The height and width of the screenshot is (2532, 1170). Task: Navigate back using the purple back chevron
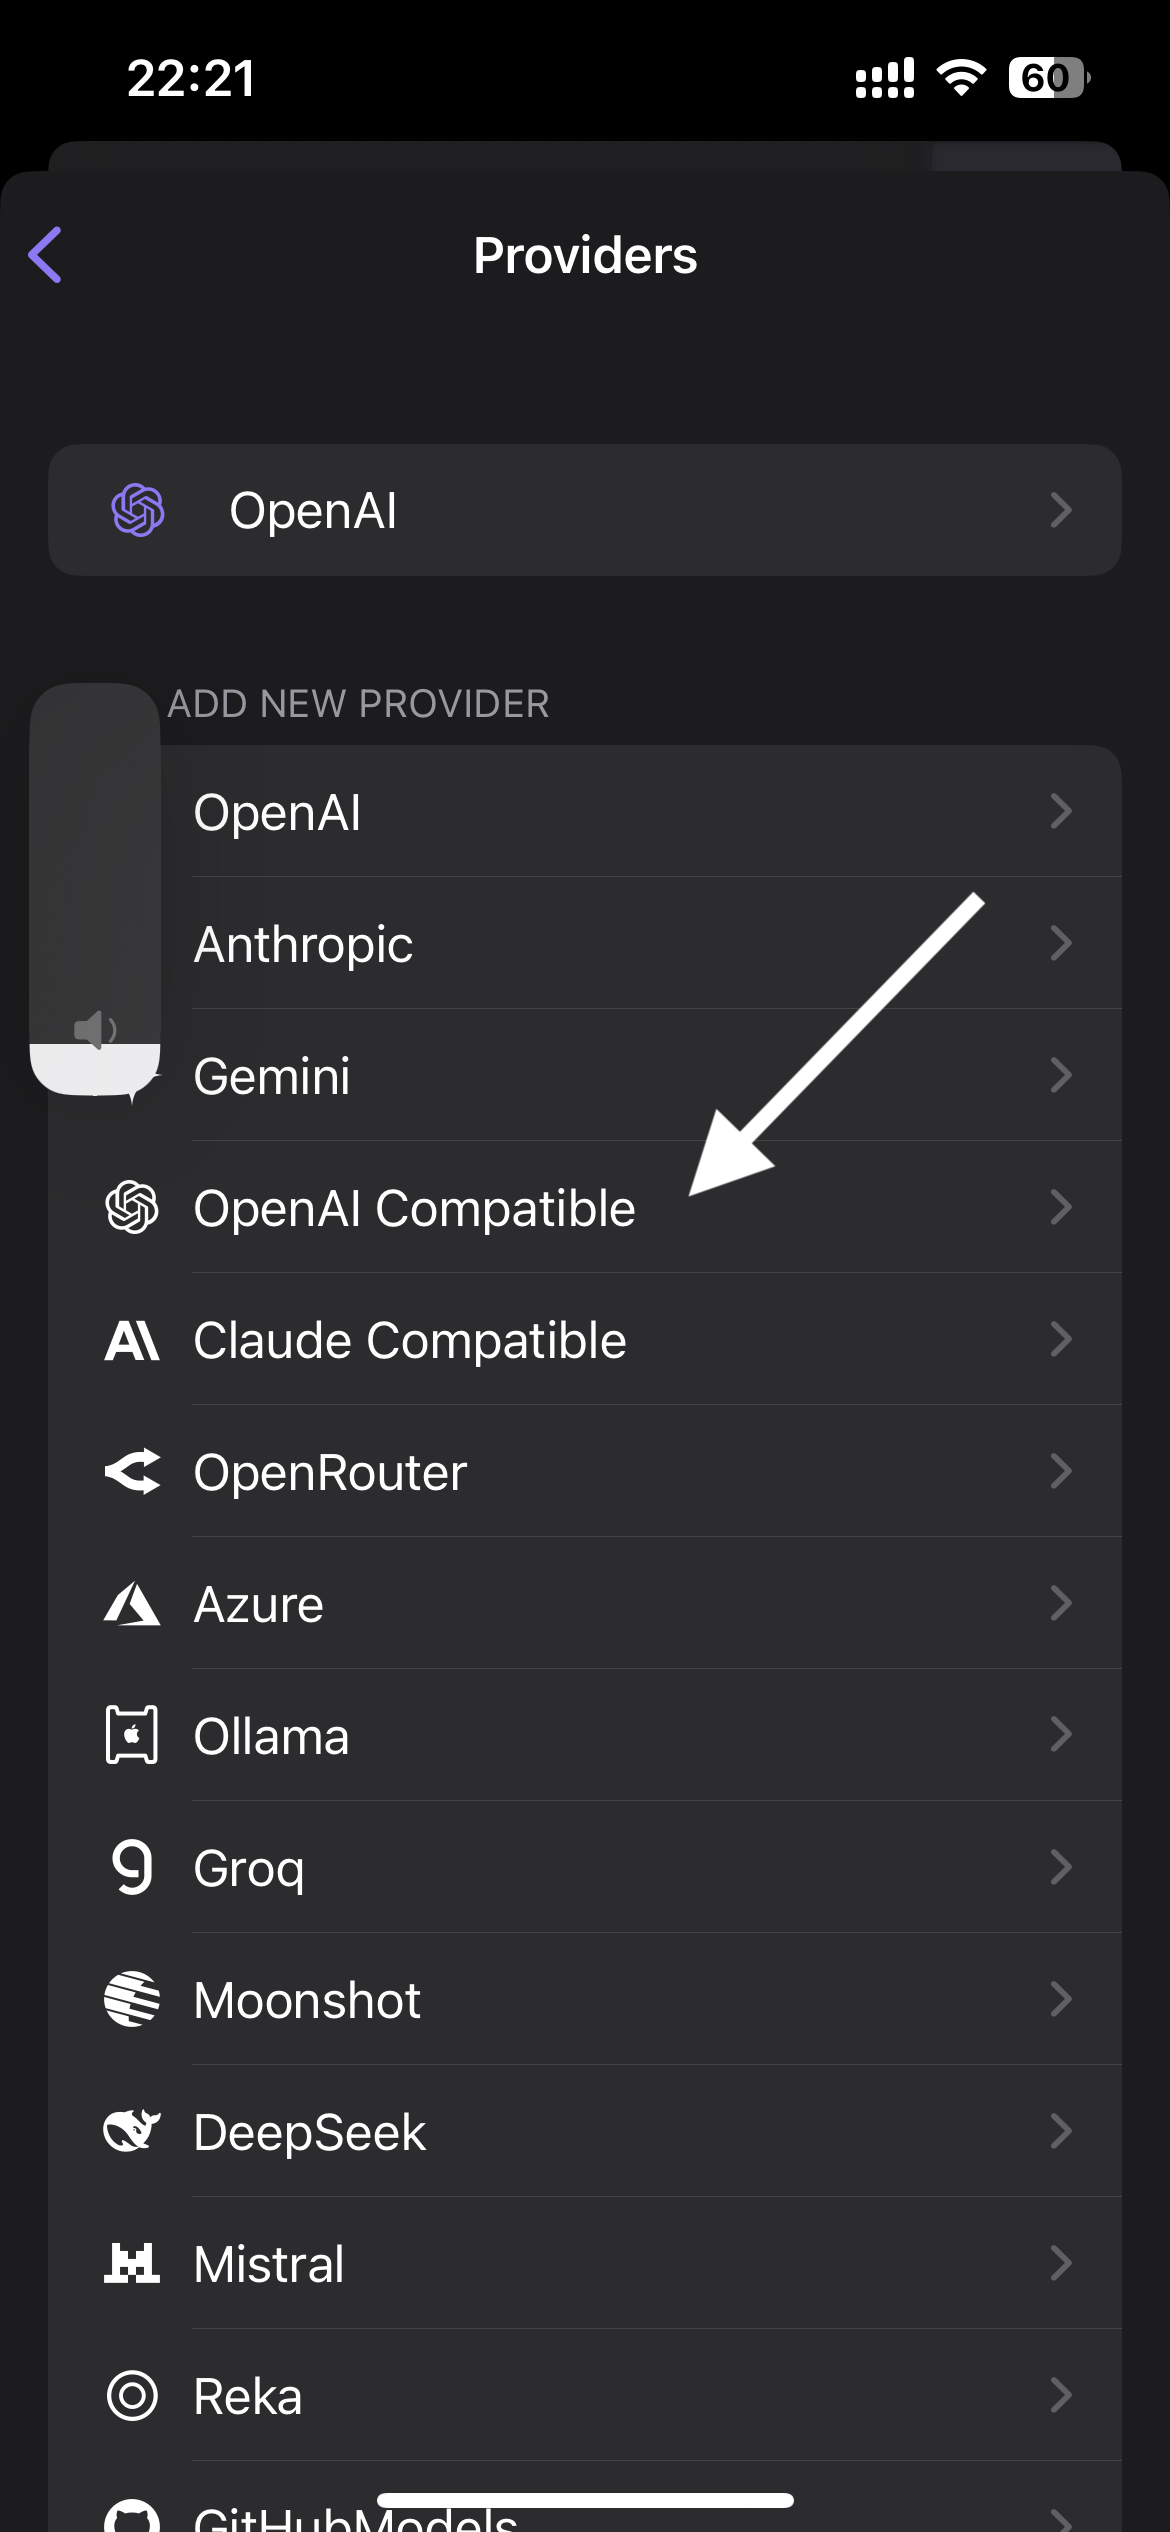tap(46, 254)
